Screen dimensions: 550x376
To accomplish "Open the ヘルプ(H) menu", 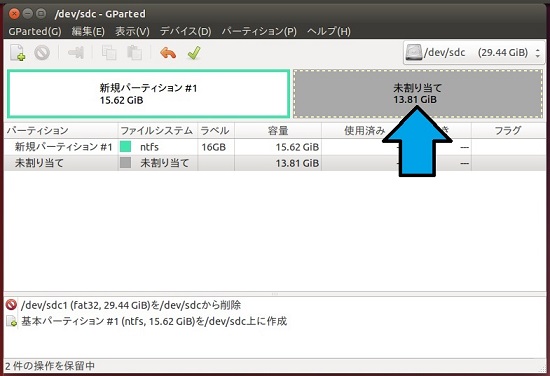I will coord(329,32).
